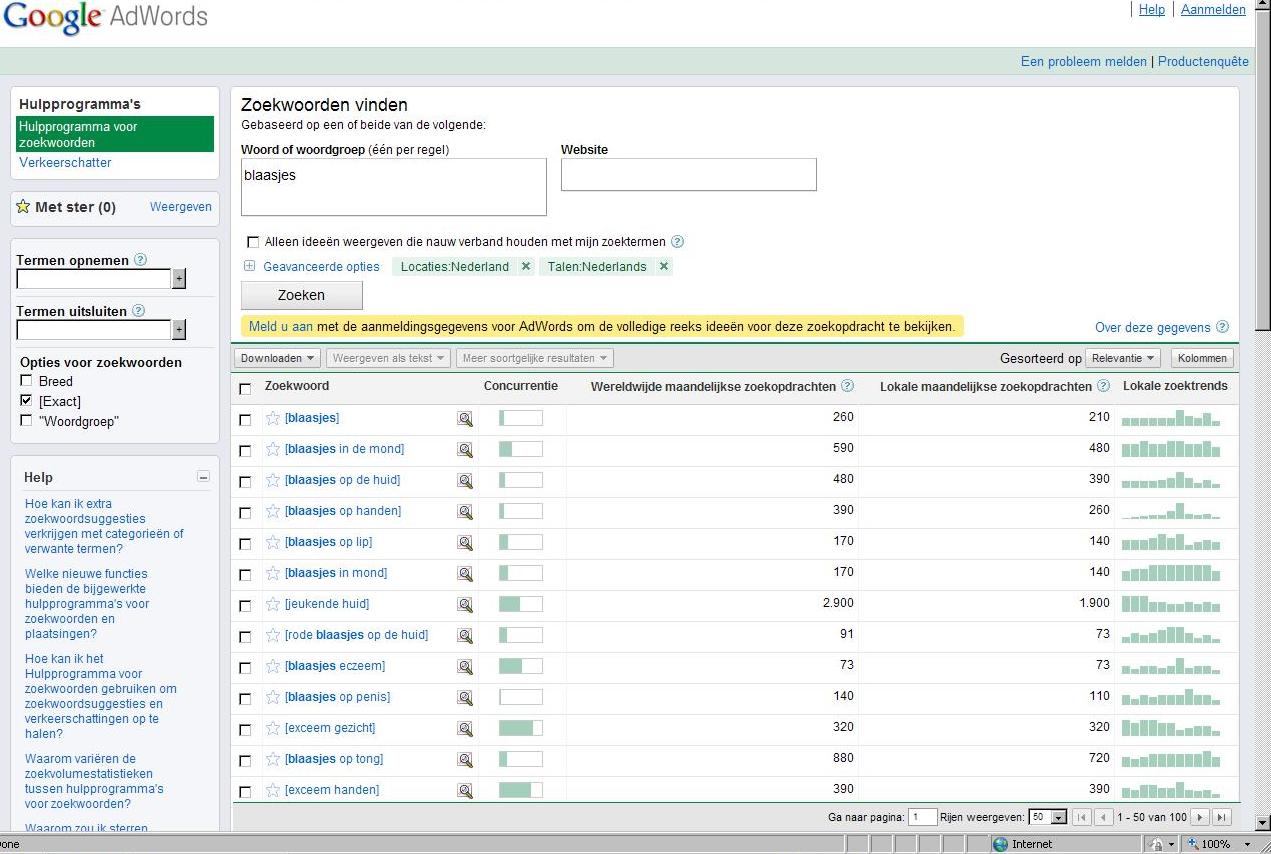The height and width of the screenshot is (854, 1271).
Task: Go to next results page arrow
Action: [1201, 817]
